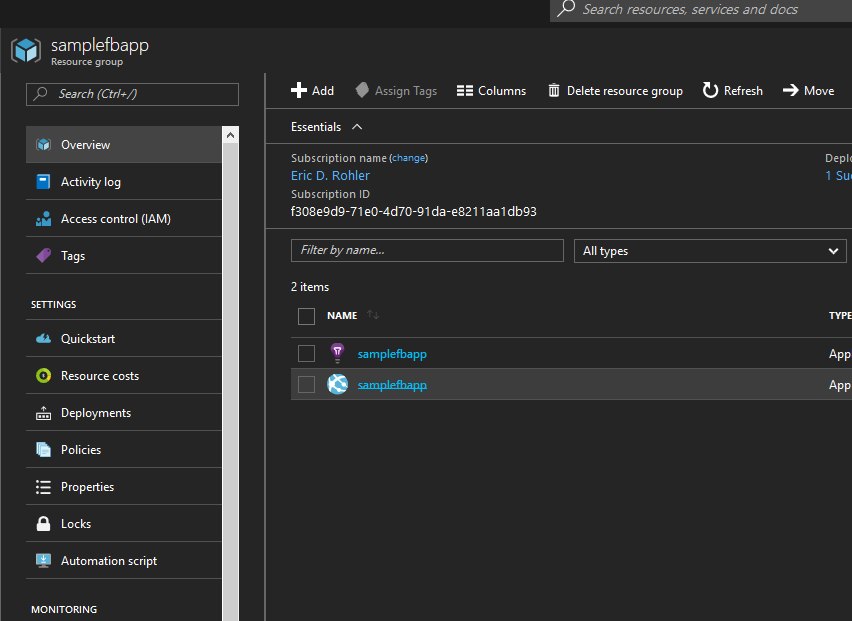Focus the sidebar Search (Ctrl+/) field
The image size is (852, 621).
coord(132,94)
